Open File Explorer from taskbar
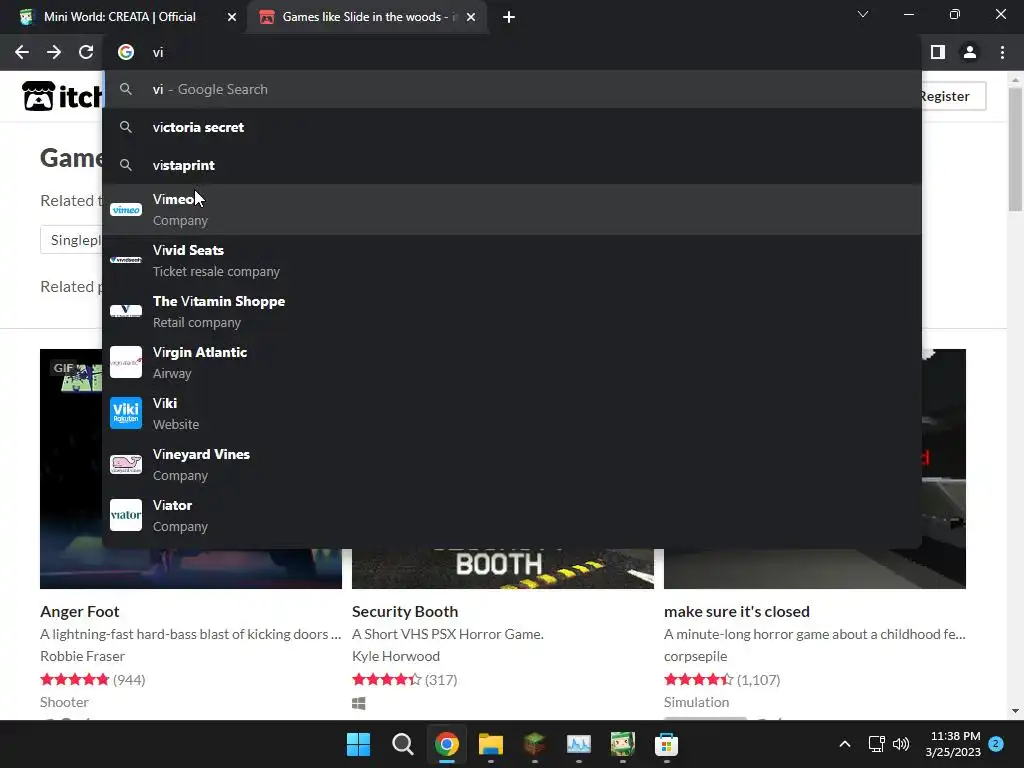This screenshot has height=768, width=1024. coord(490,744)
